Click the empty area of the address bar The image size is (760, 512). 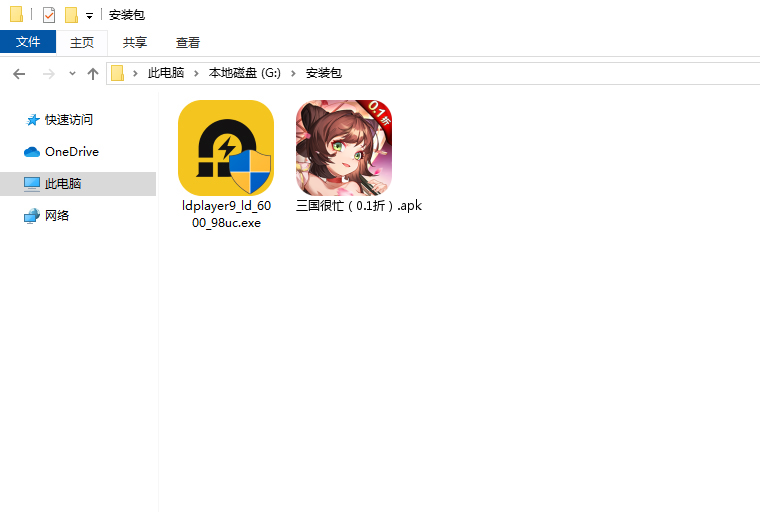click(x=550, y=74)
